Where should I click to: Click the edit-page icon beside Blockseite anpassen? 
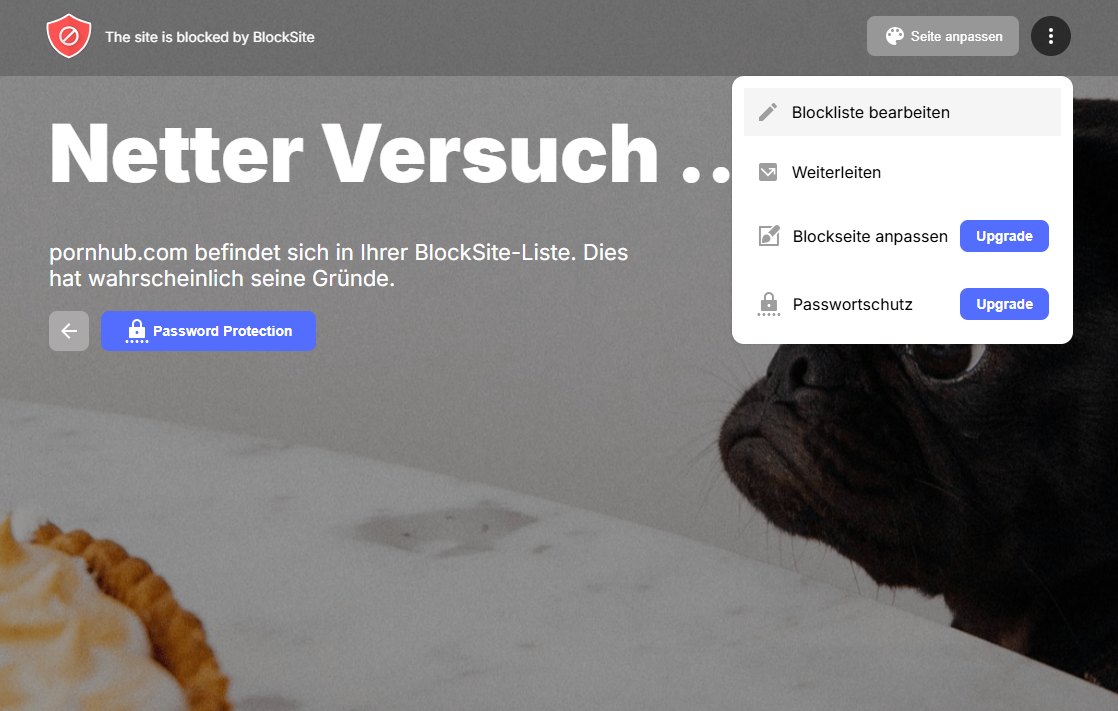[x=769, y=236]
